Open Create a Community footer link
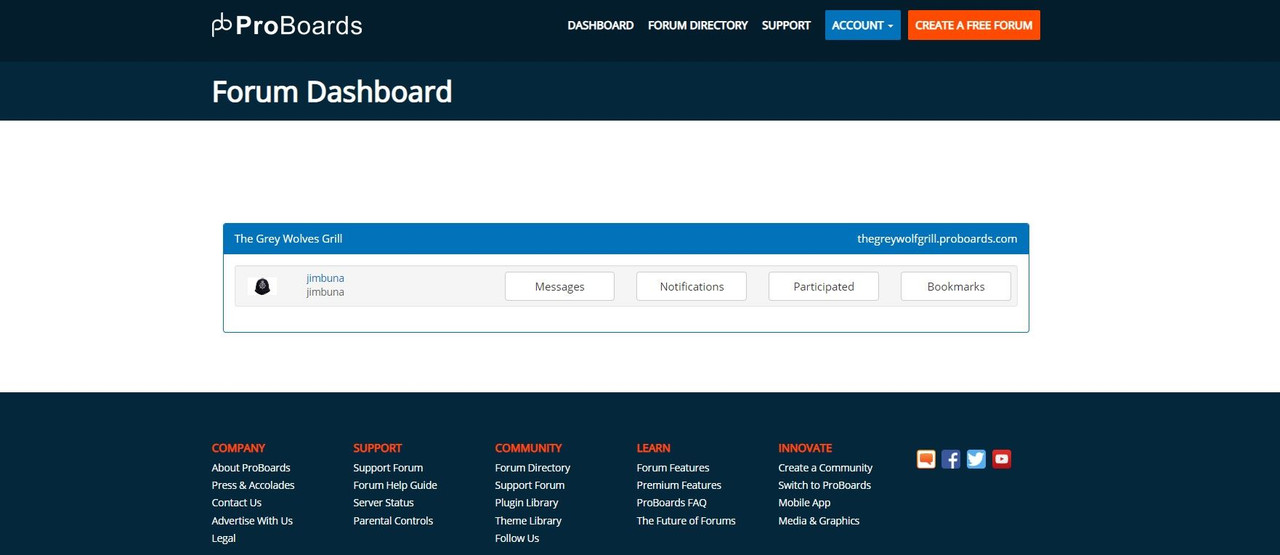The height and width of the screenshot is (555, 1280). click(x=826, y=468)
